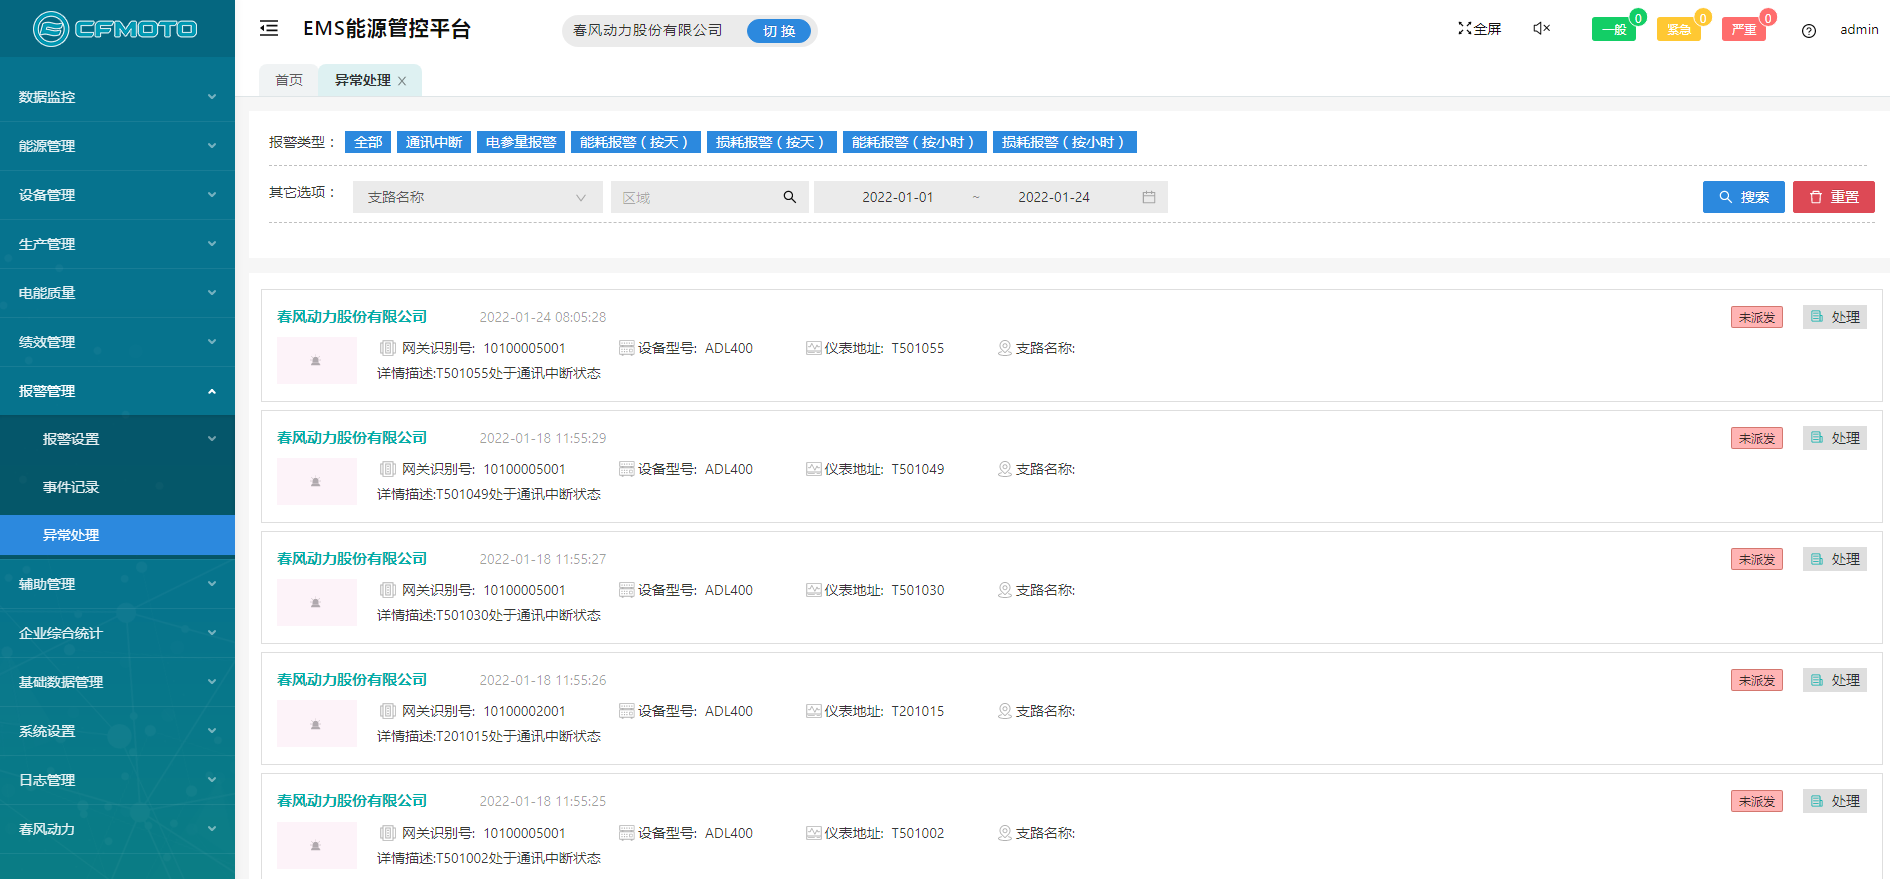Open 事件记录 in the sidebar
The image size is (1890, 879).
71,487
